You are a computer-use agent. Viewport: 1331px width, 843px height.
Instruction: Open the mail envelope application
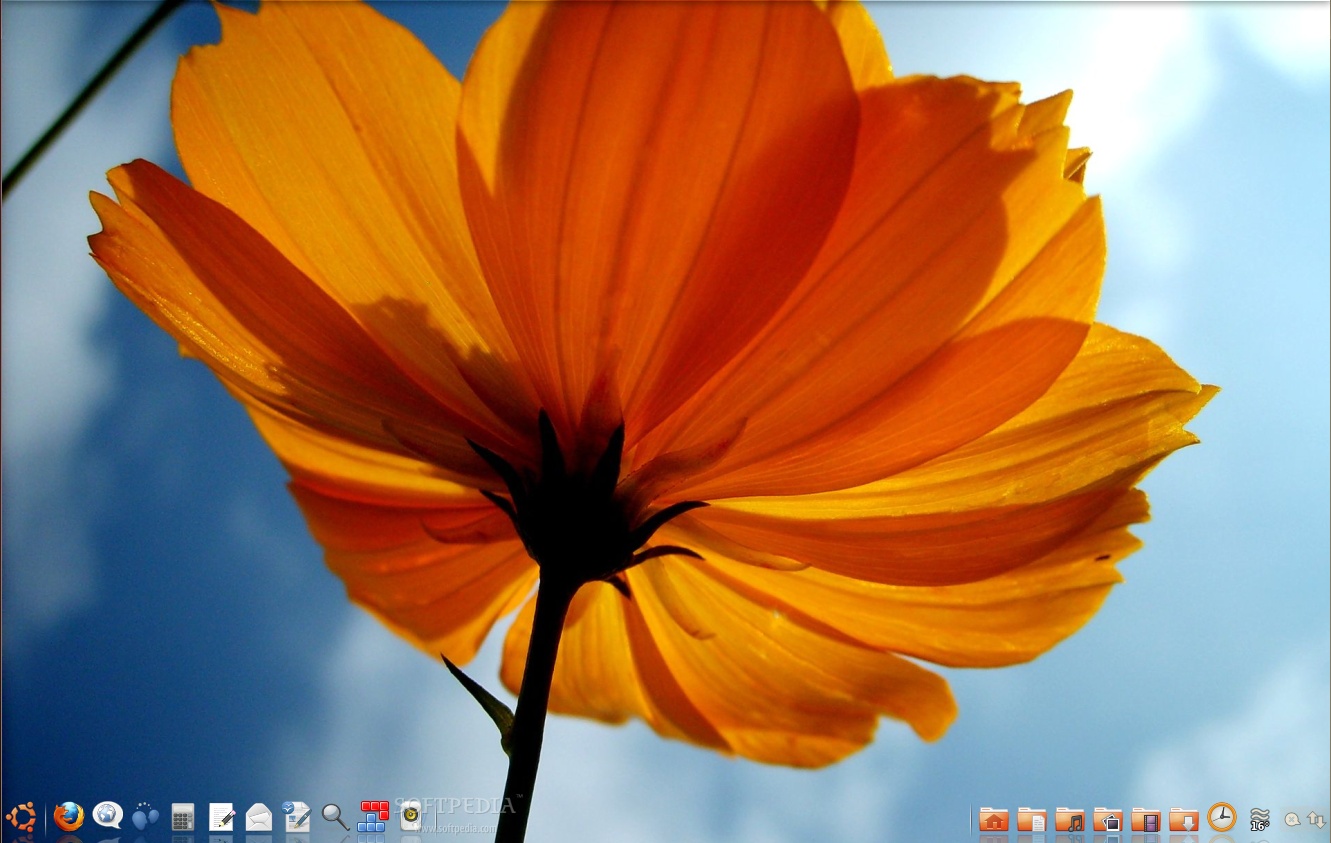(259, 817)
